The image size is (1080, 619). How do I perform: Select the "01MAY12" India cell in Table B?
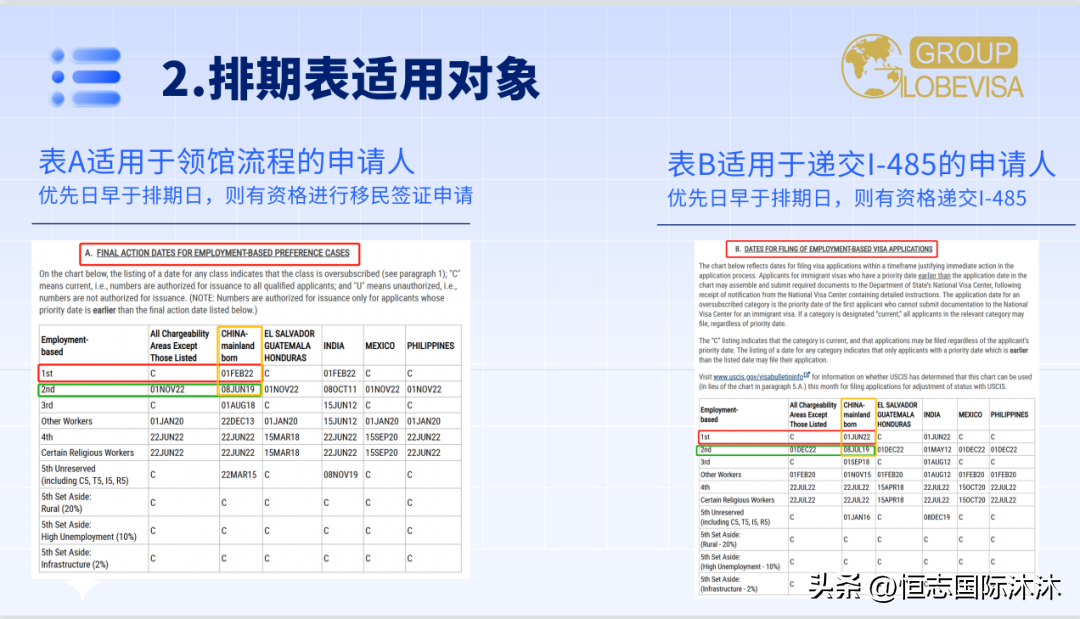click(x=937, y=450)
